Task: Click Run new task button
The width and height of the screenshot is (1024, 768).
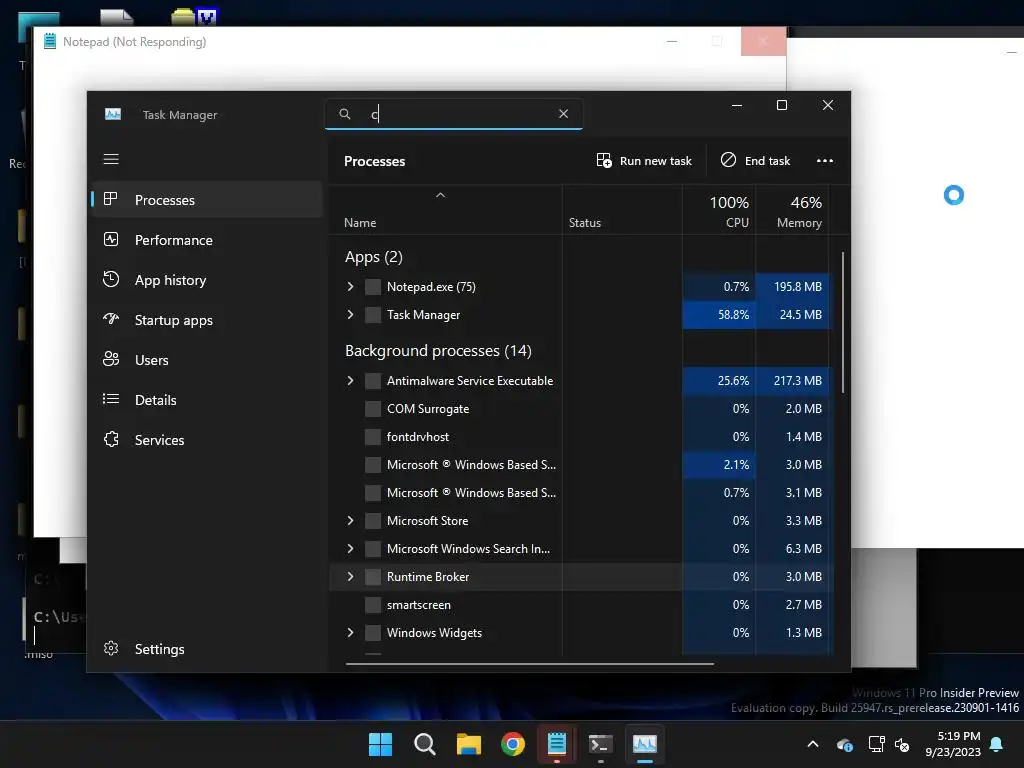Action: [x=644, y=161]
